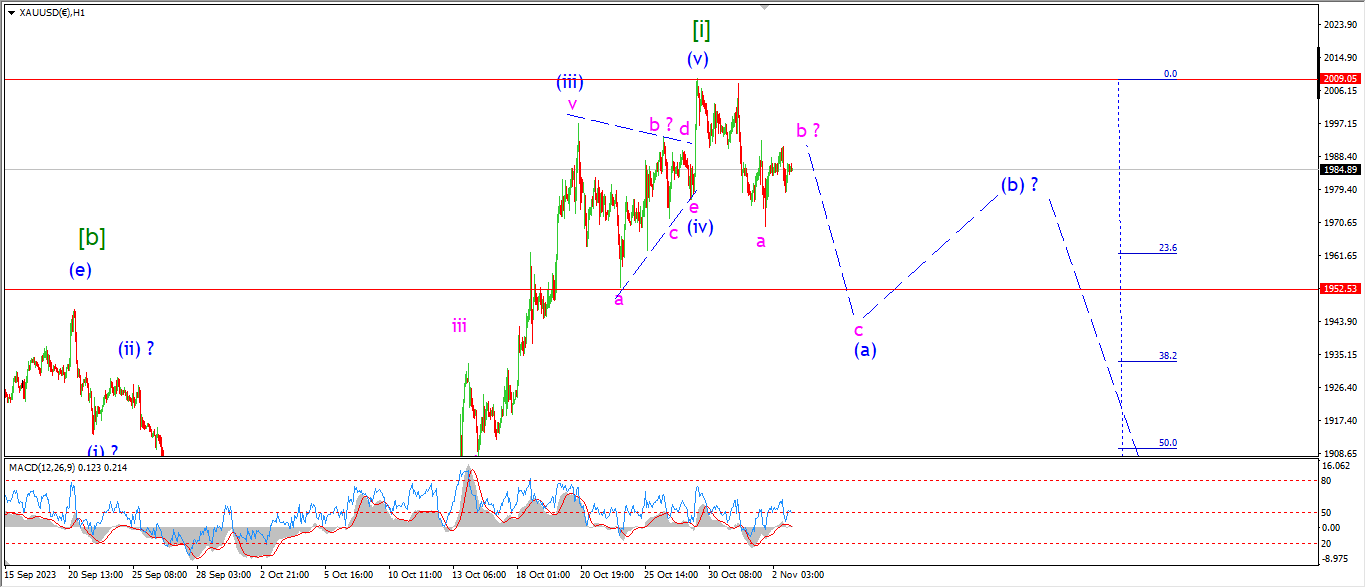Image resolution: width=1366 pixels, height=588 pixels.
Task: Click the current price 1984.89 tag
Action: click(1339, 169)
